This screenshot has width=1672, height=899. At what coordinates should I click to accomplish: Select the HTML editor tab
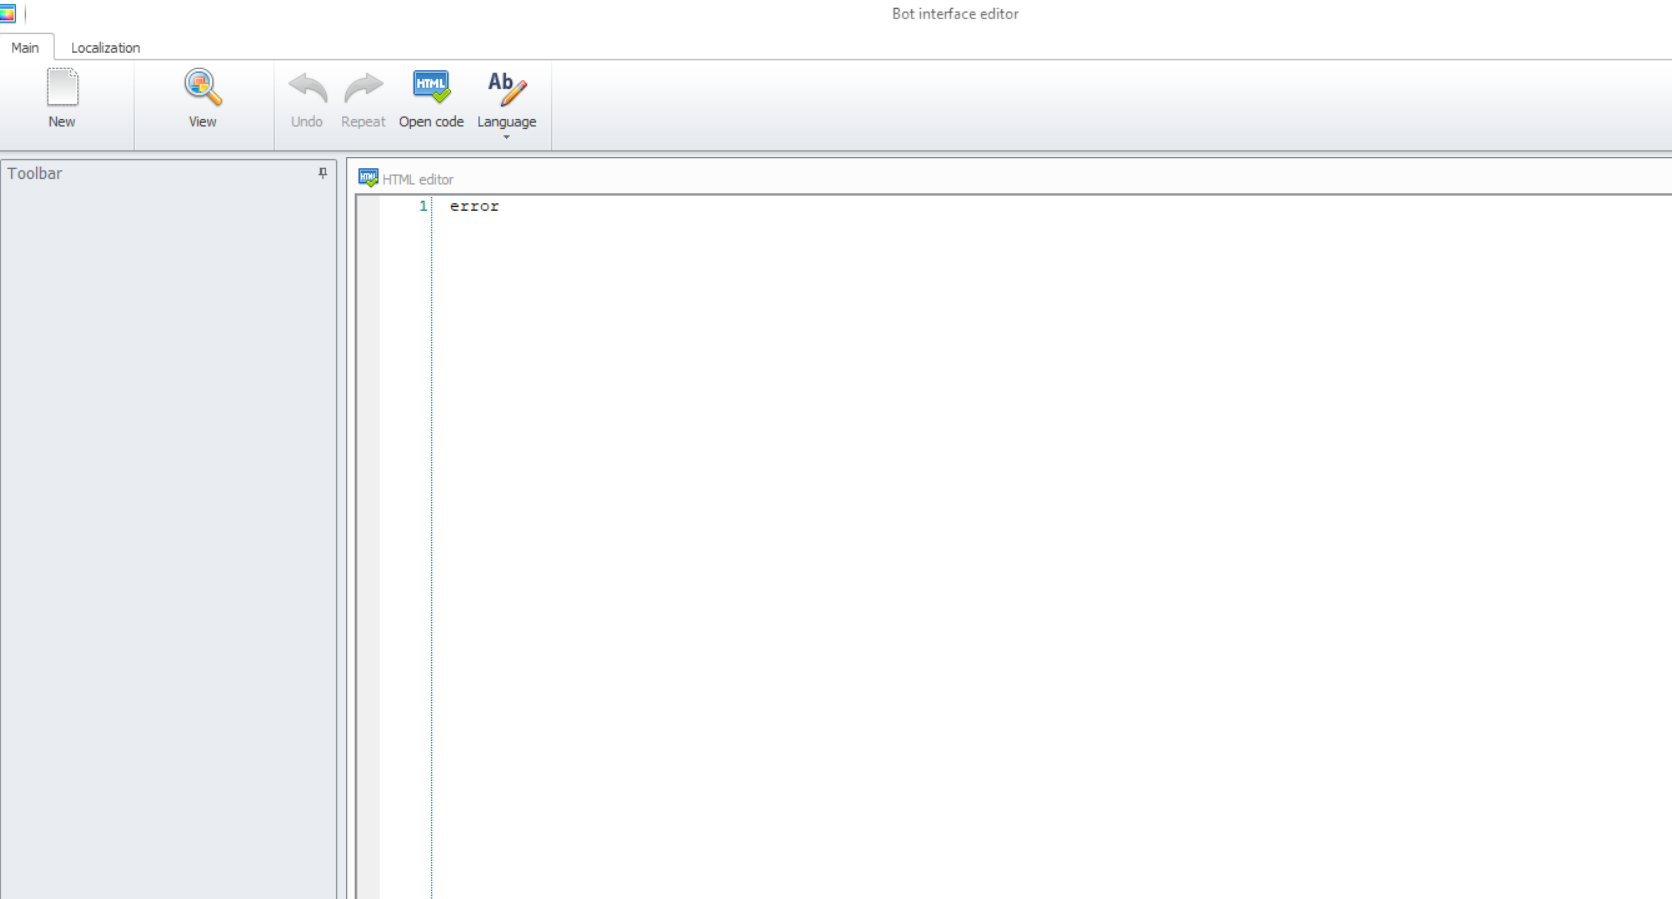[x=406, y=179]
